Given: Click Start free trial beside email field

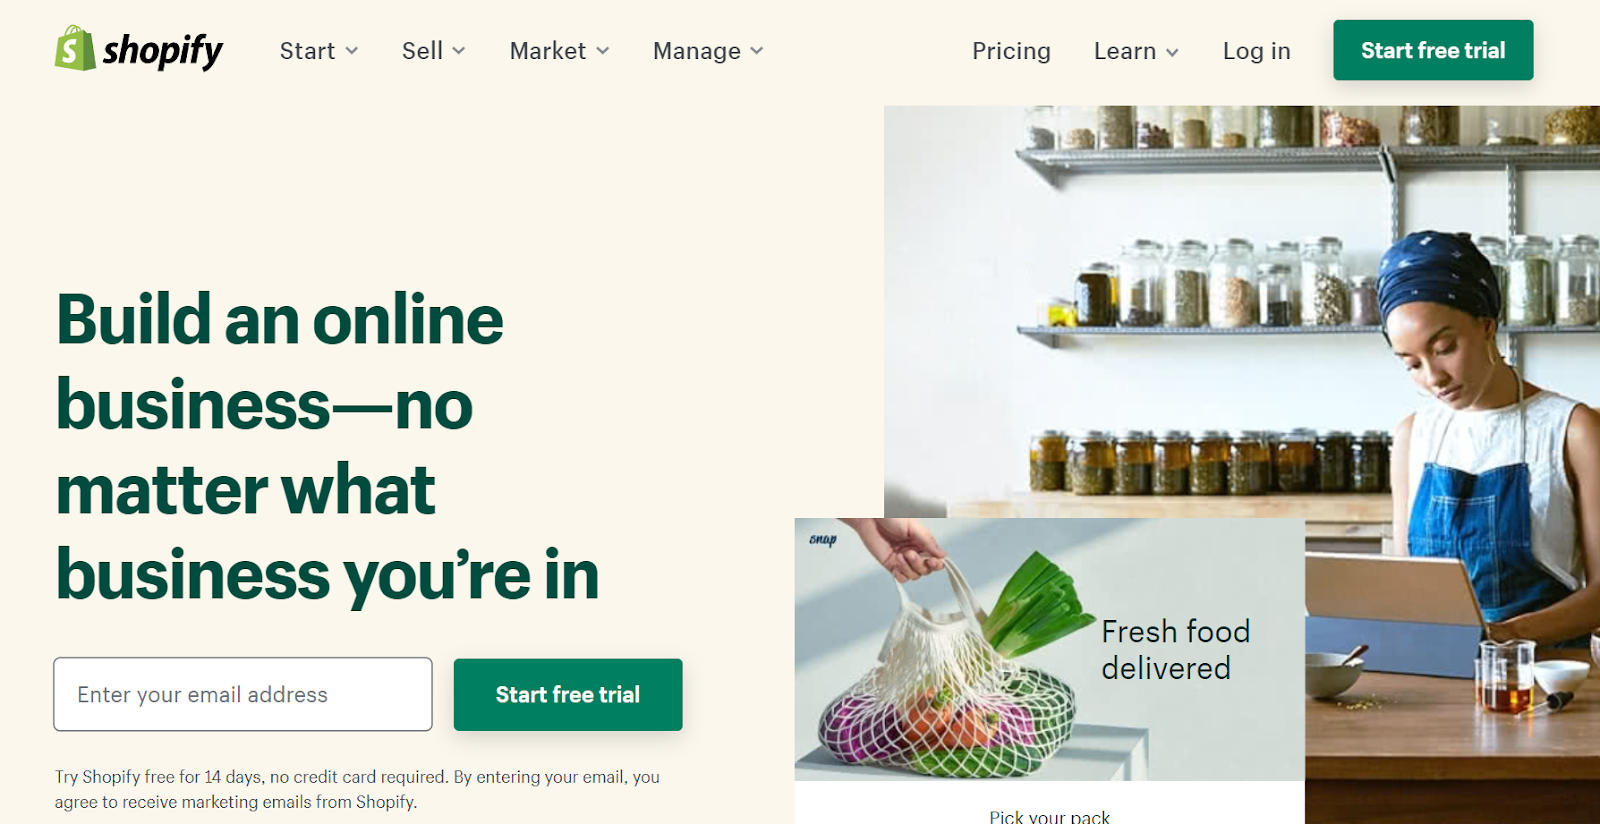Looking at the screenshot, I should click(568, 694).
